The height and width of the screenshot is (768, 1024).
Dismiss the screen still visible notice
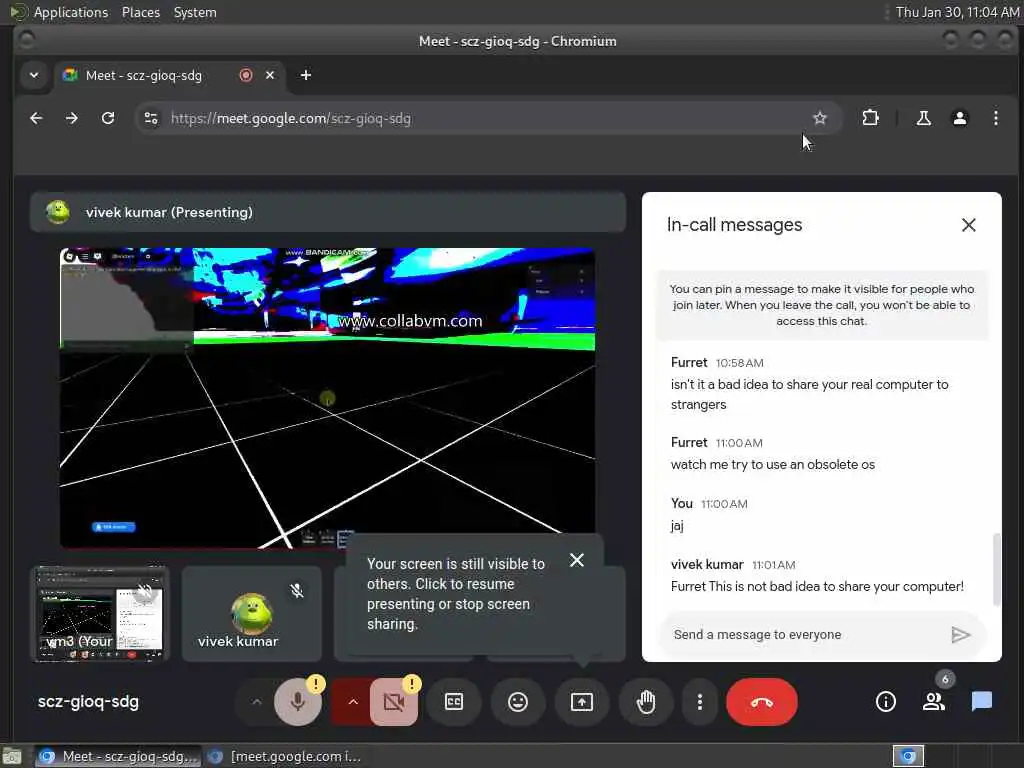pos(577,560)
